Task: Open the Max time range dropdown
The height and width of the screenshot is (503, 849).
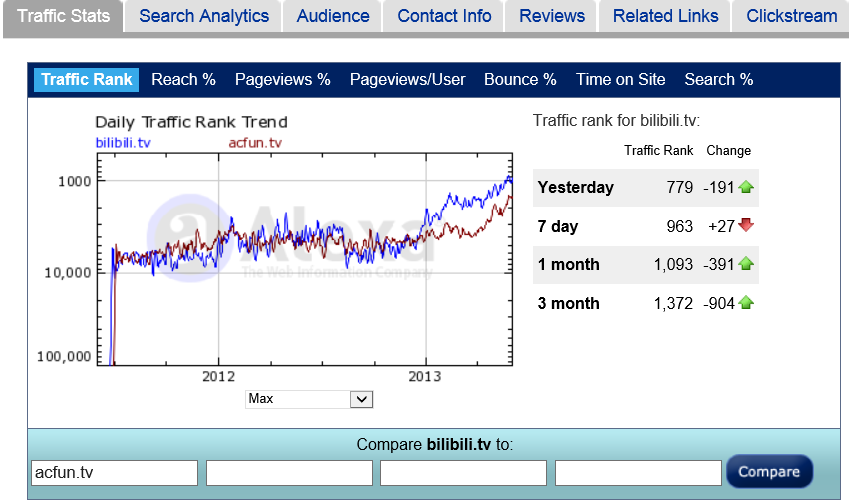Action: pyautogui.click(x=309, y=399)
